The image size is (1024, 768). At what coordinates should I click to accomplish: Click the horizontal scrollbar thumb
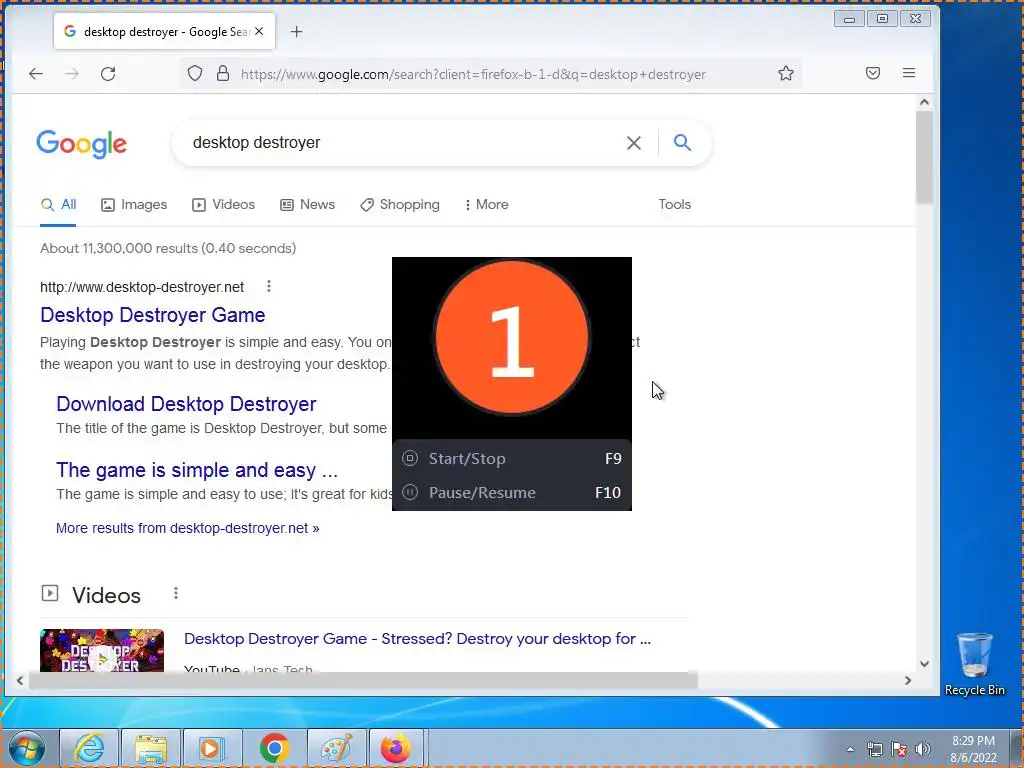(363, 680)
